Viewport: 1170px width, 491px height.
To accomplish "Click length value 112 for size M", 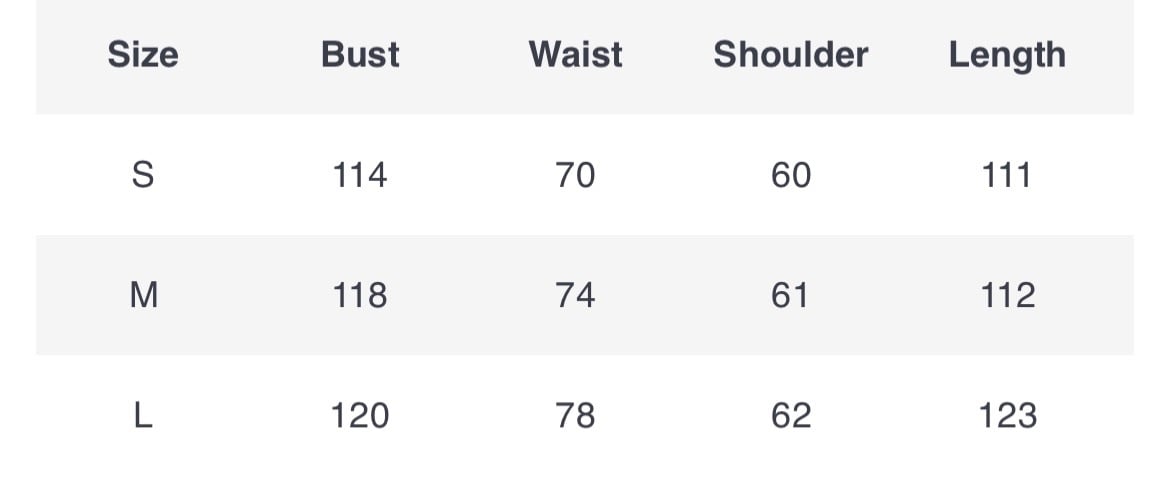I will [1007, 296].
